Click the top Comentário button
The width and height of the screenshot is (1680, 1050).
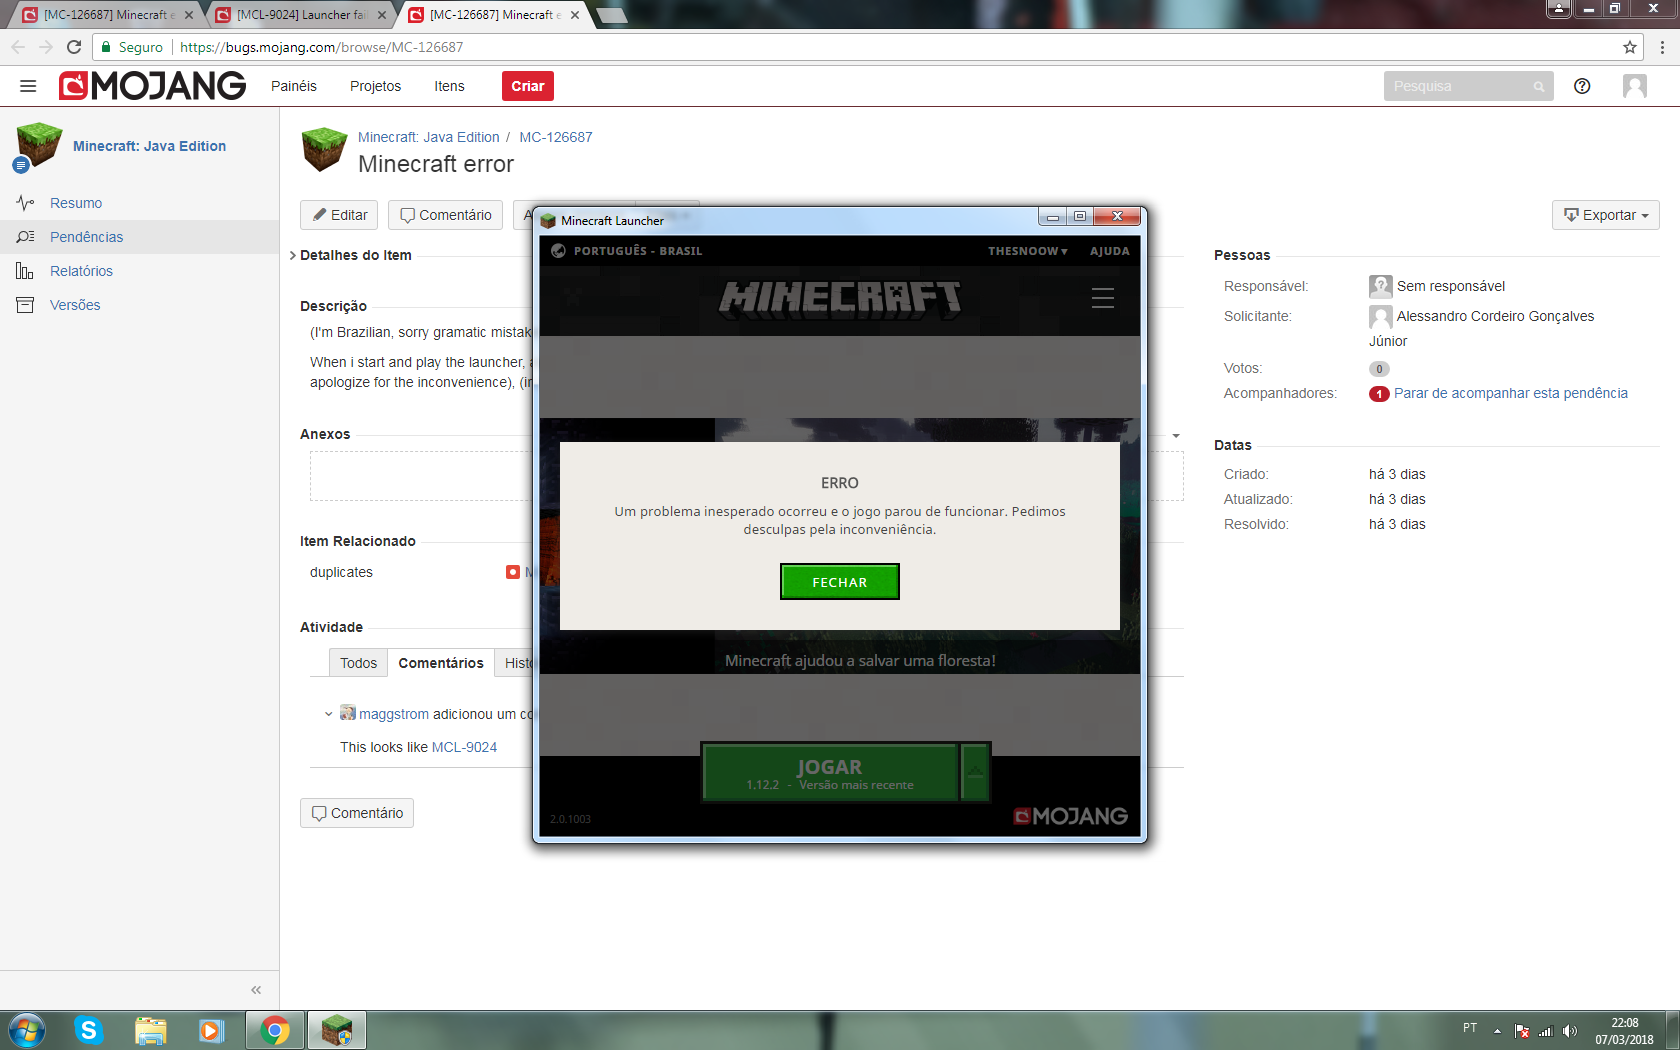445,215
